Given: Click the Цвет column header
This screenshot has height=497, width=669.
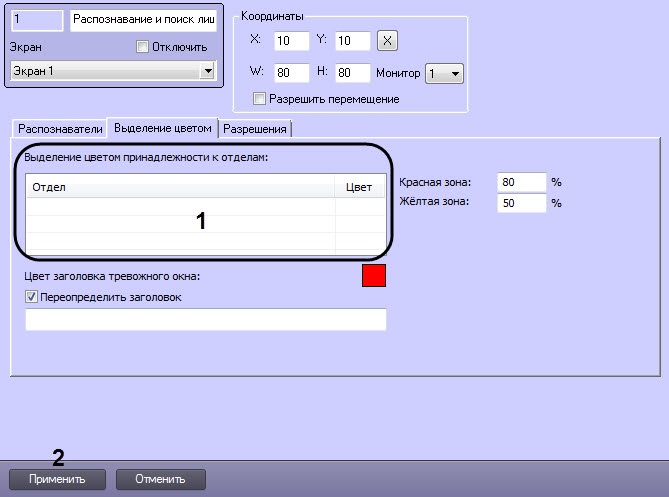Looking at the screenshot, I should pos(359,187).
